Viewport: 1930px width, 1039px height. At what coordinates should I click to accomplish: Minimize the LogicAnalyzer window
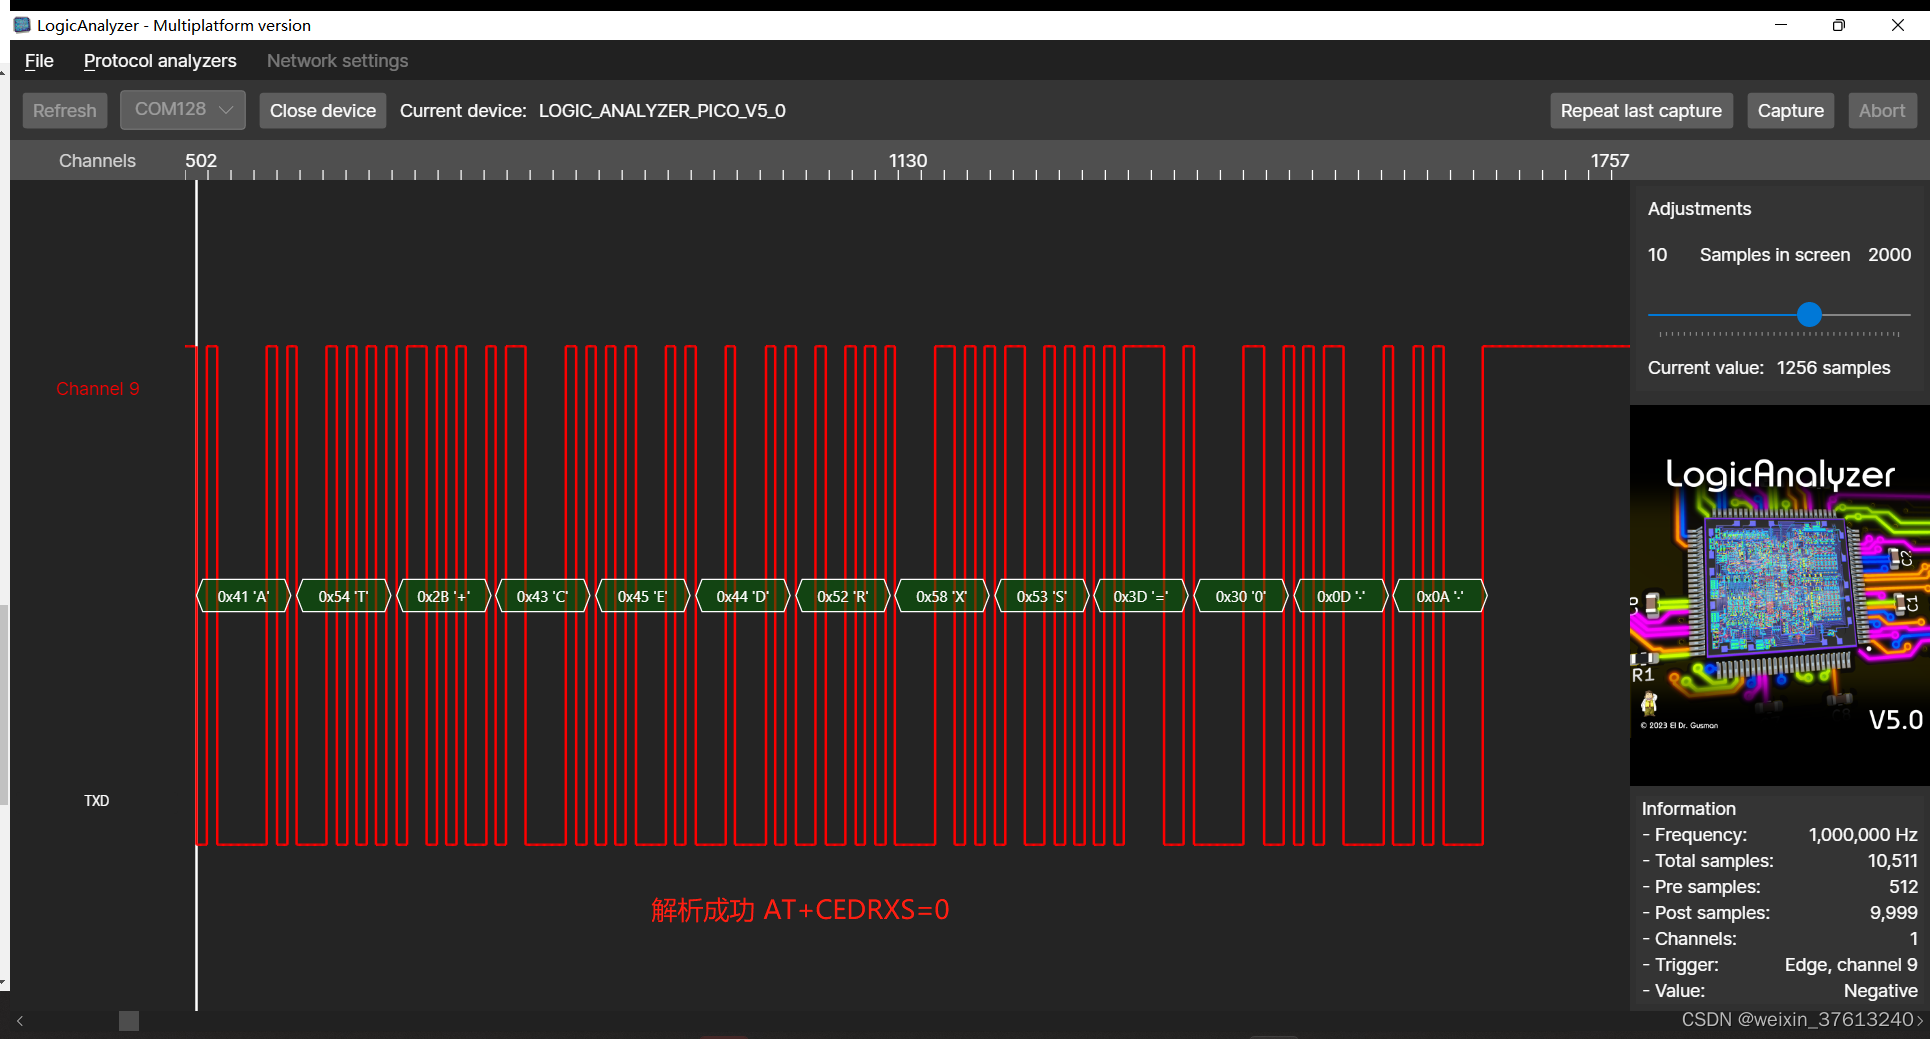1781,25
